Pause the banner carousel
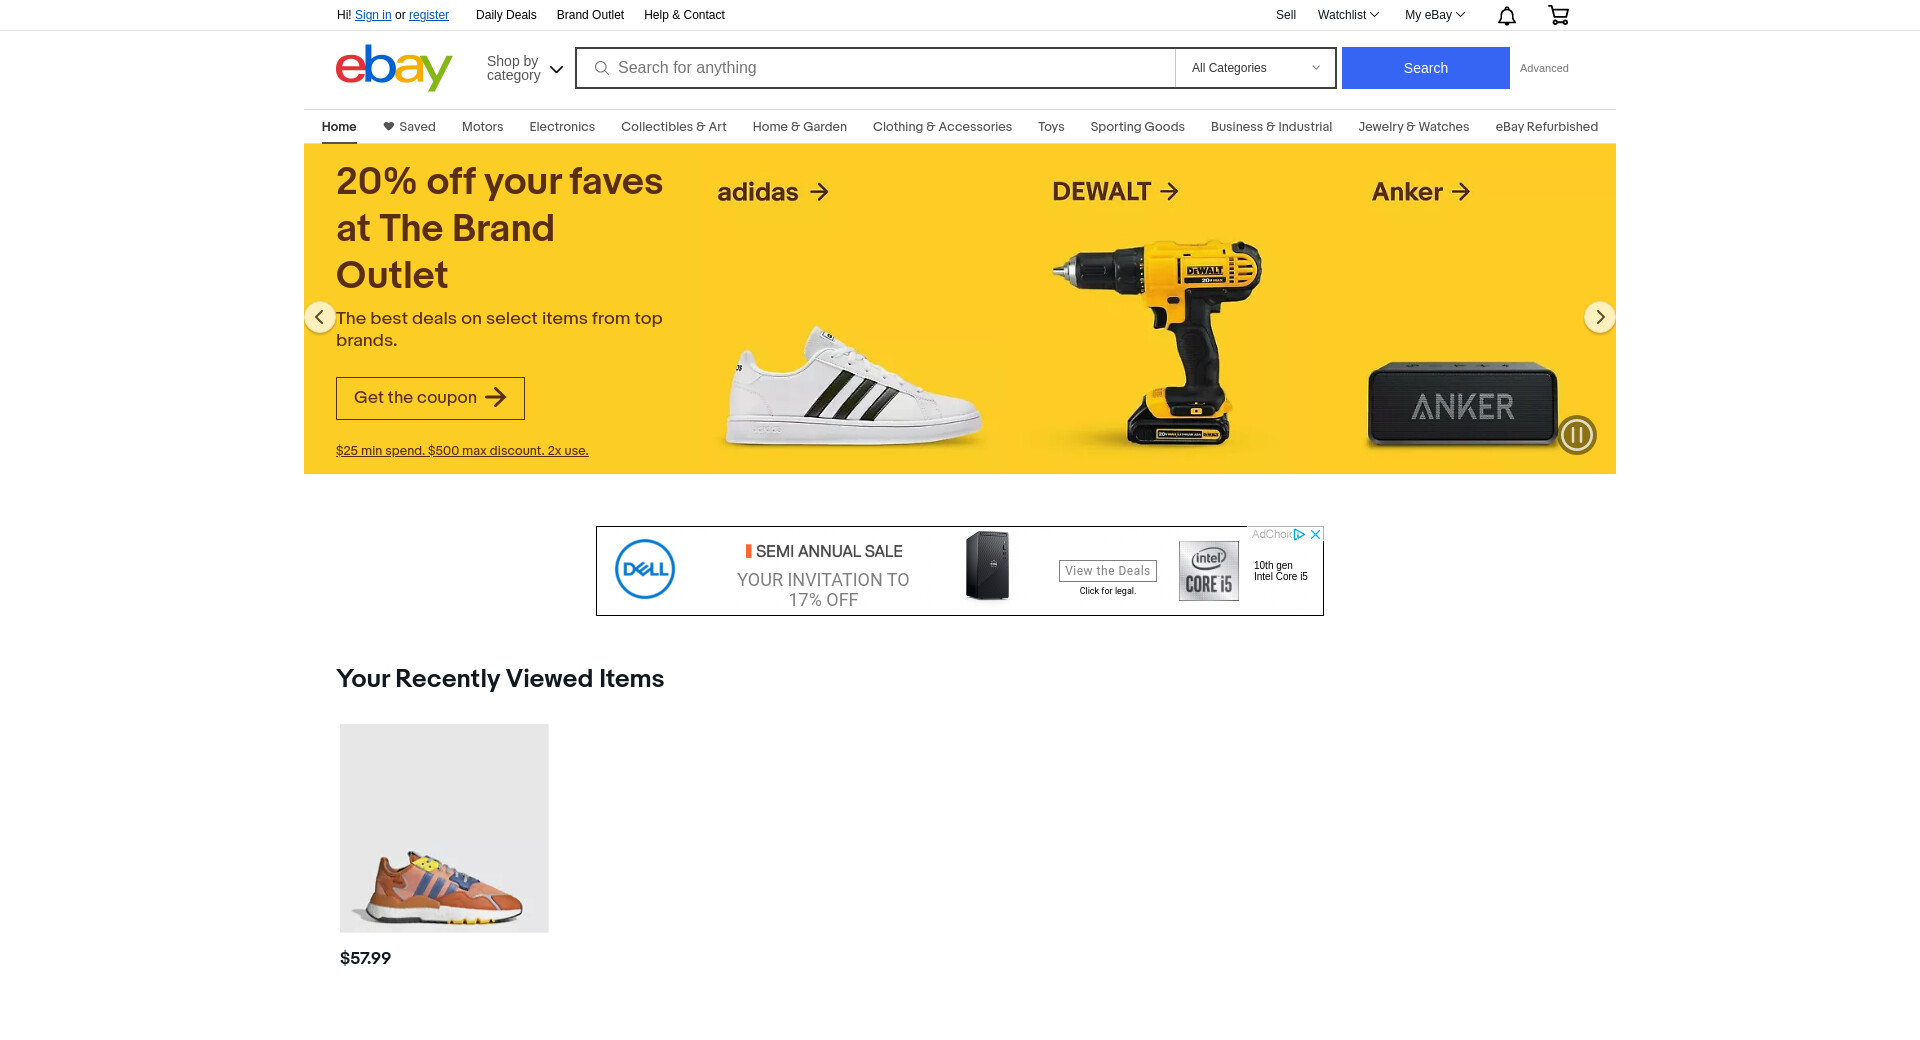Viewport: 1920px width, 1040px height. click(x=1577, y=435)
